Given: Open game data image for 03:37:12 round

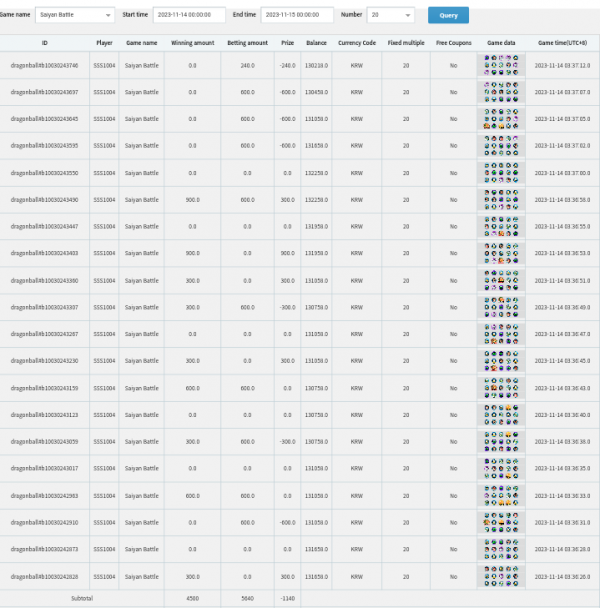Looking at the screenshot, I should [x=501, y=65].
